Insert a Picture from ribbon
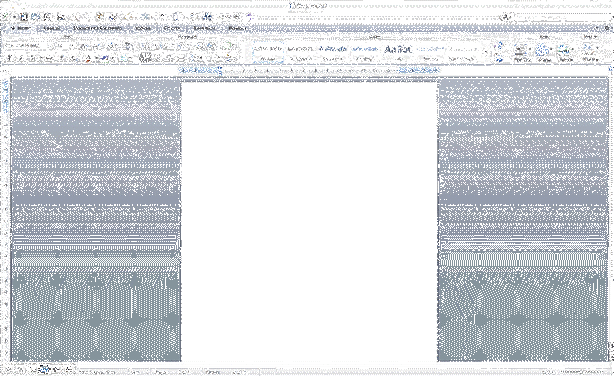 (x=565, y=53)
